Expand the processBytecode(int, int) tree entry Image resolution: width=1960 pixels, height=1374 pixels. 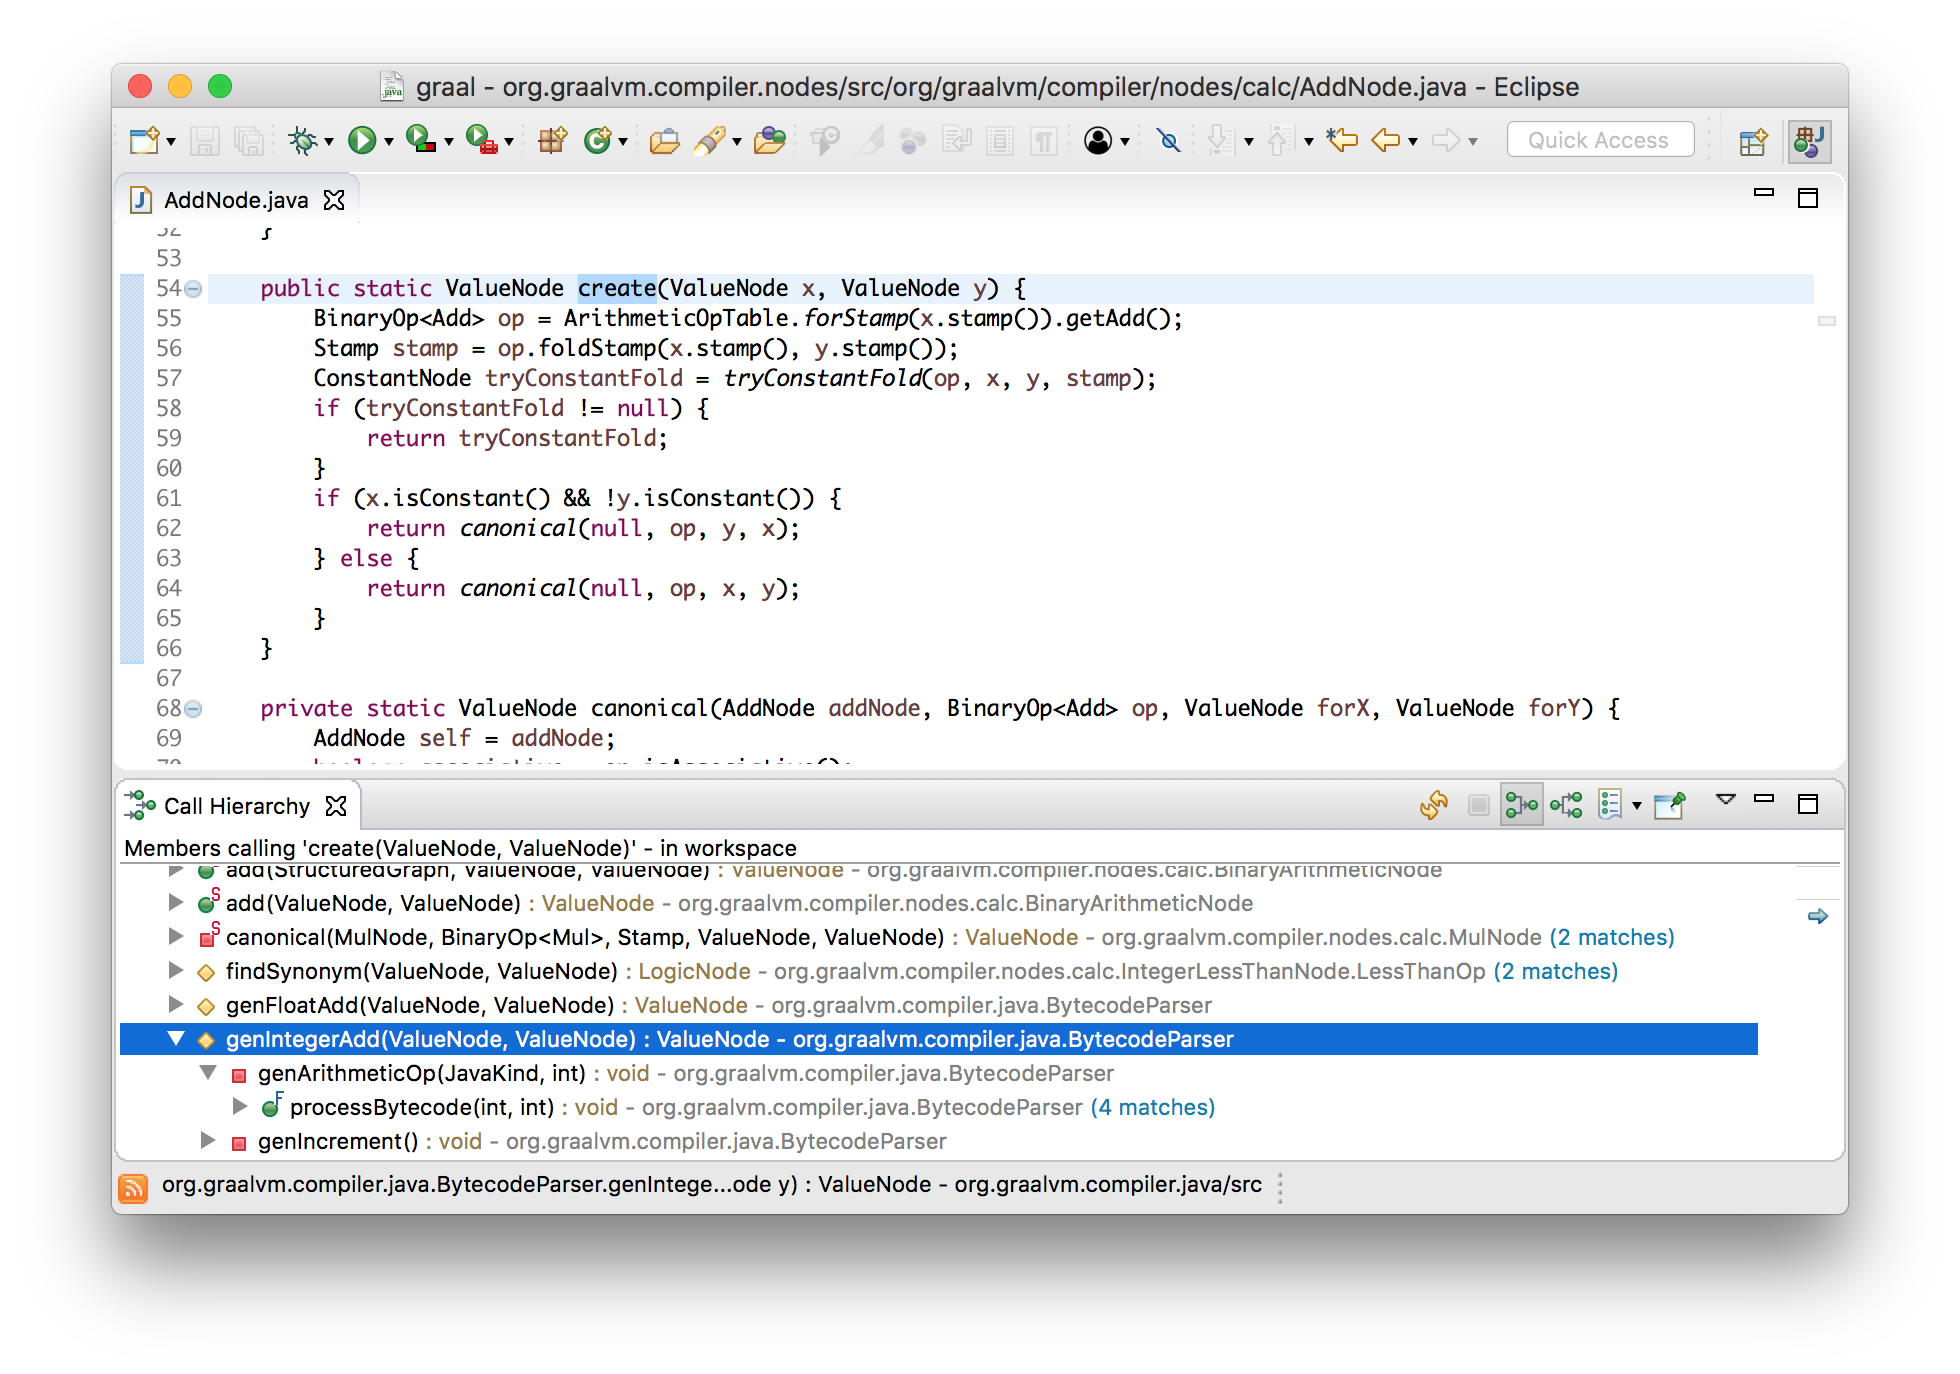[x=240, y=1106]
